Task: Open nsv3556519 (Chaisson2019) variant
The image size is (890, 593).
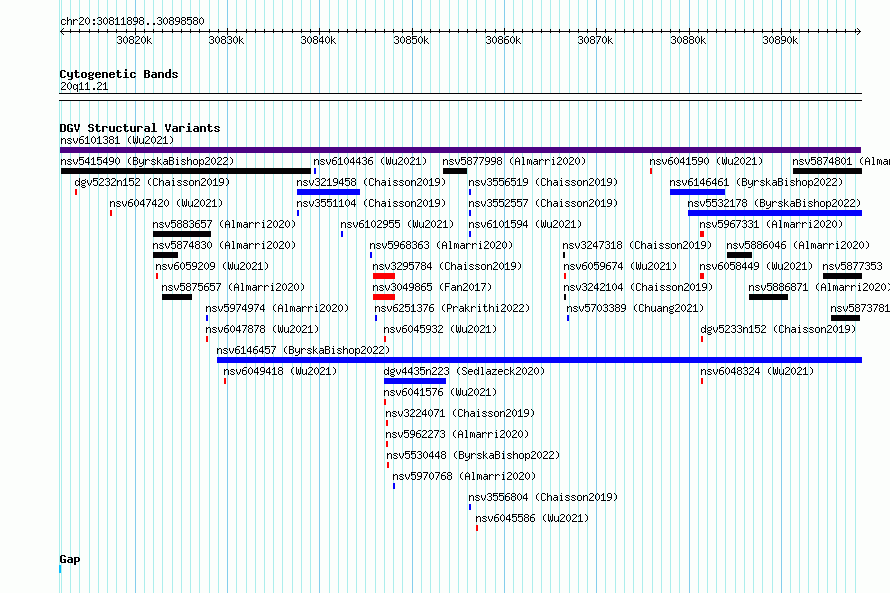Action: (543, 182)
